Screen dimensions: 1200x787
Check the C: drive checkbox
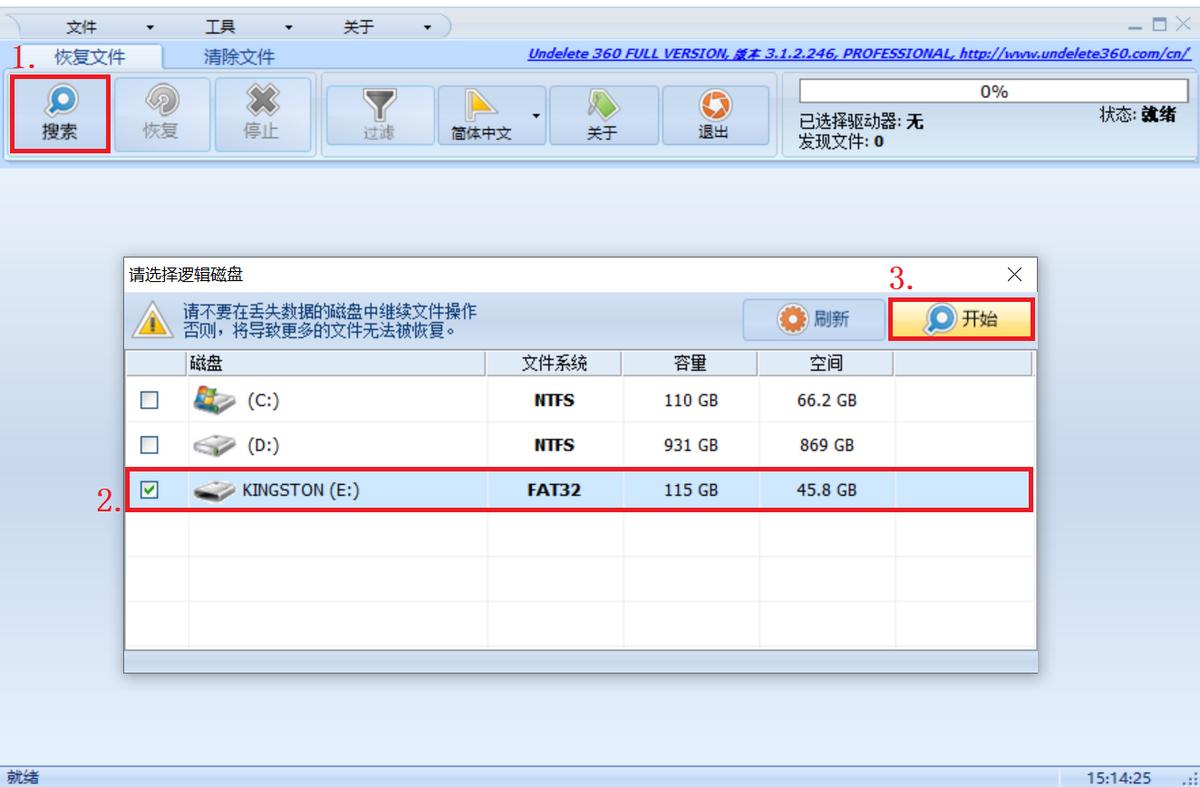[x=149, y=400]
